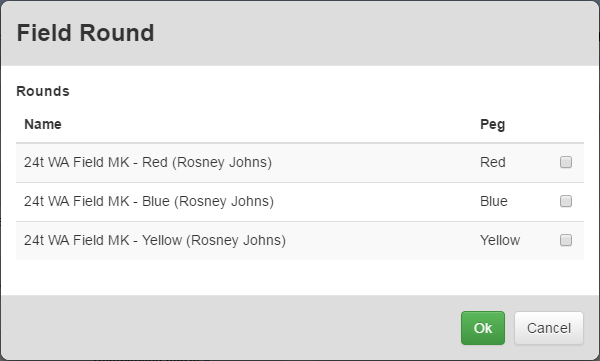Tick the checkbox for the Blue peg round
The width and height of the screenshot is (600, 361).
click(566, 201)
